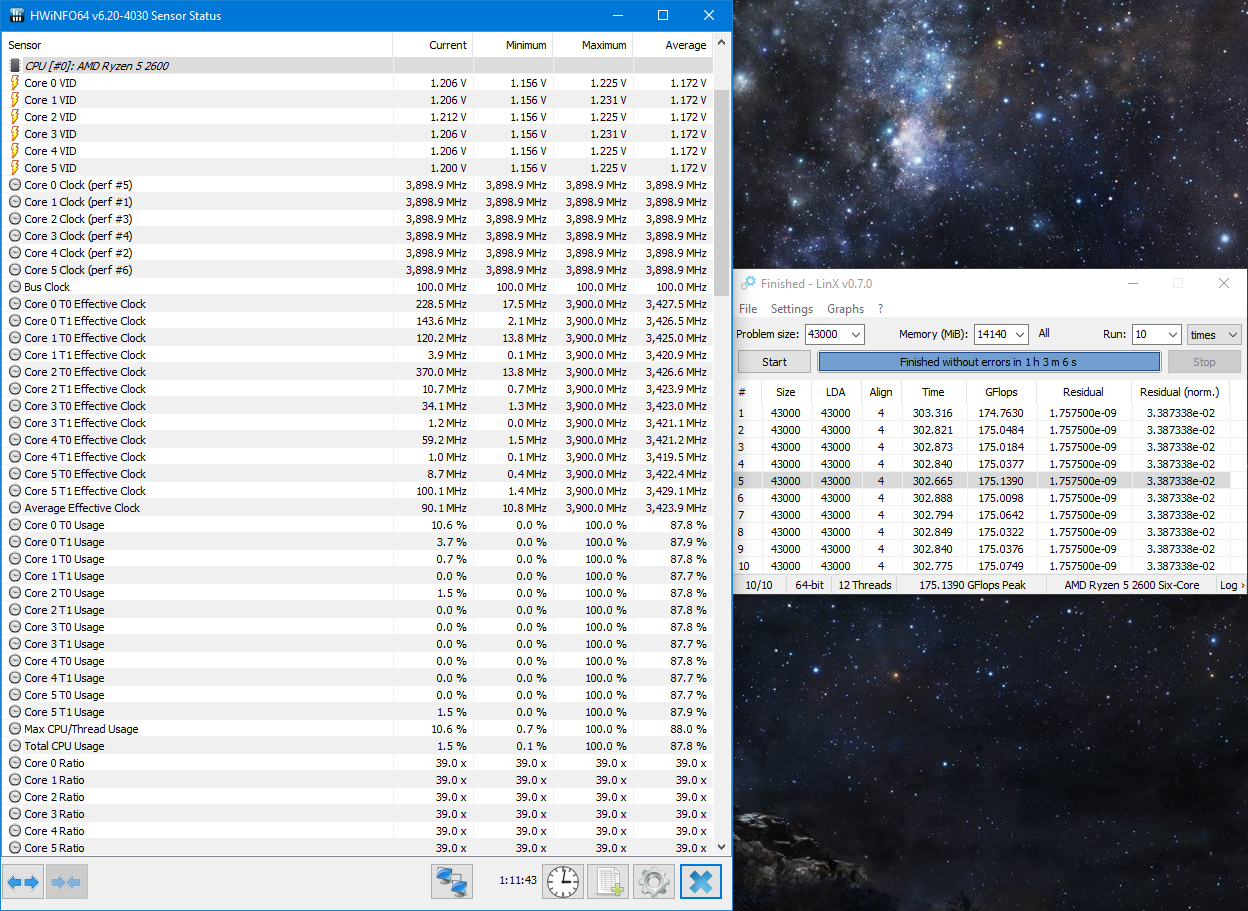Select the Bus Clock row label
The height and width of the screenshot is (911, 1248).
pos(47,287)
